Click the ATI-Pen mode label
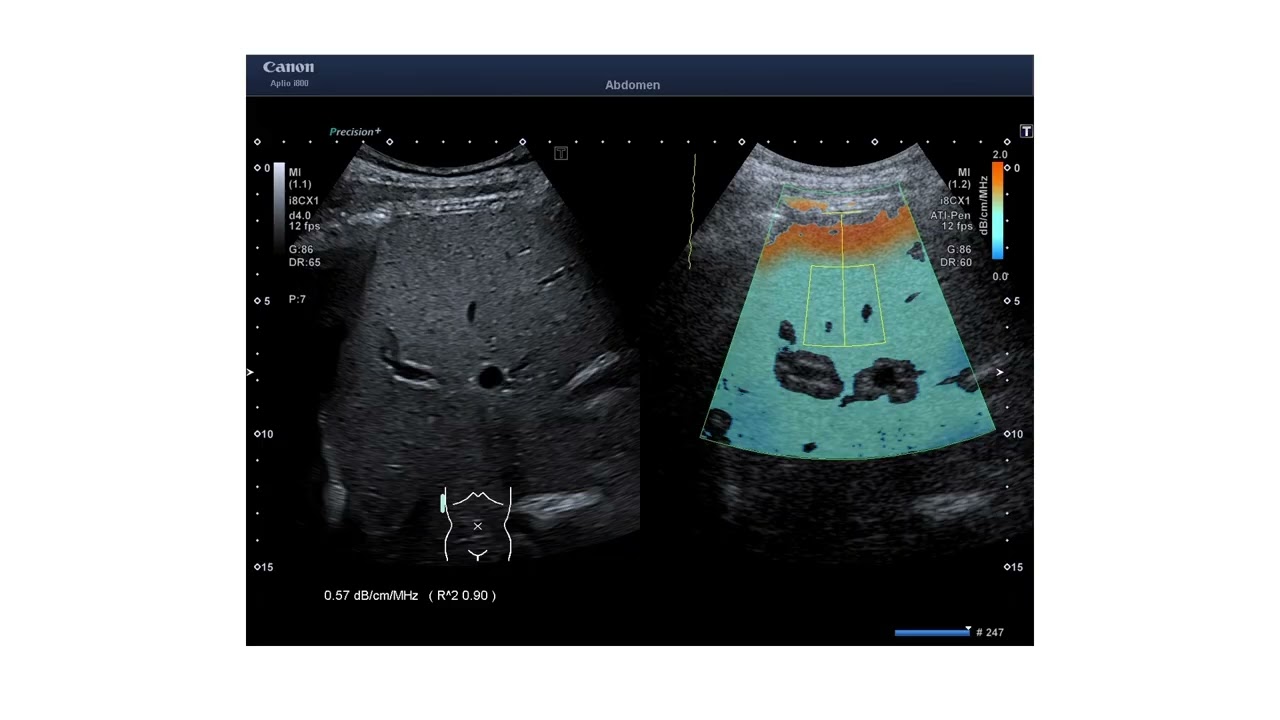The image size is (1280, 720). click(951, 216)
